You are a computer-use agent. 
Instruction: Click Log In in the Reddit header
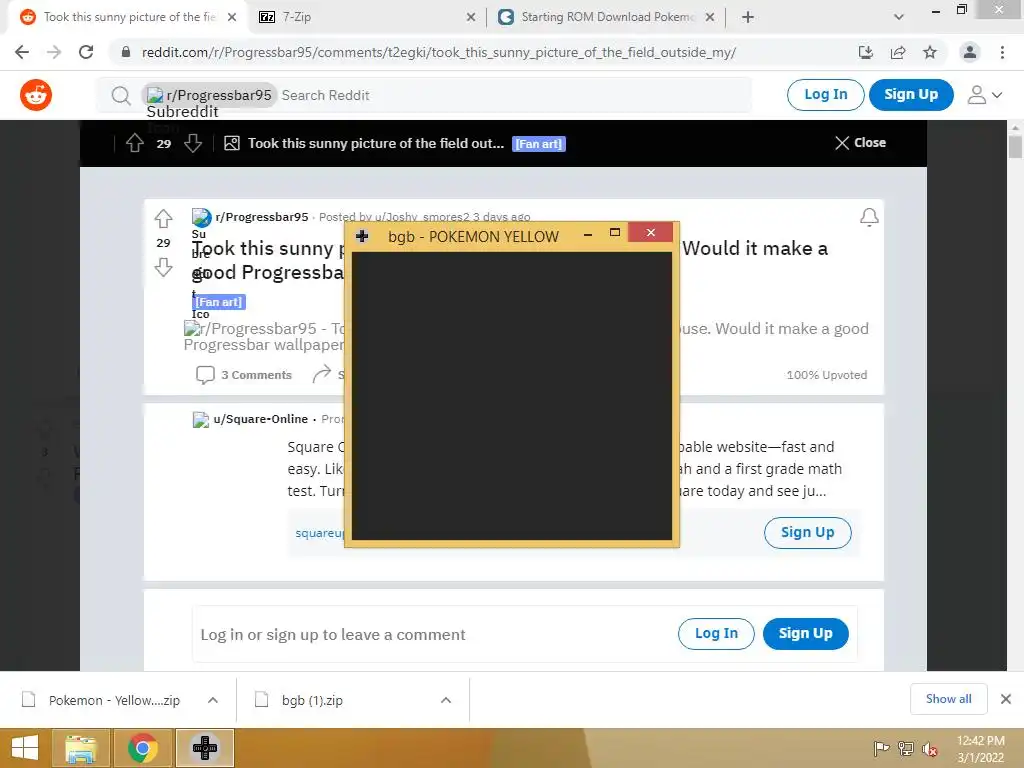point(825,95)
